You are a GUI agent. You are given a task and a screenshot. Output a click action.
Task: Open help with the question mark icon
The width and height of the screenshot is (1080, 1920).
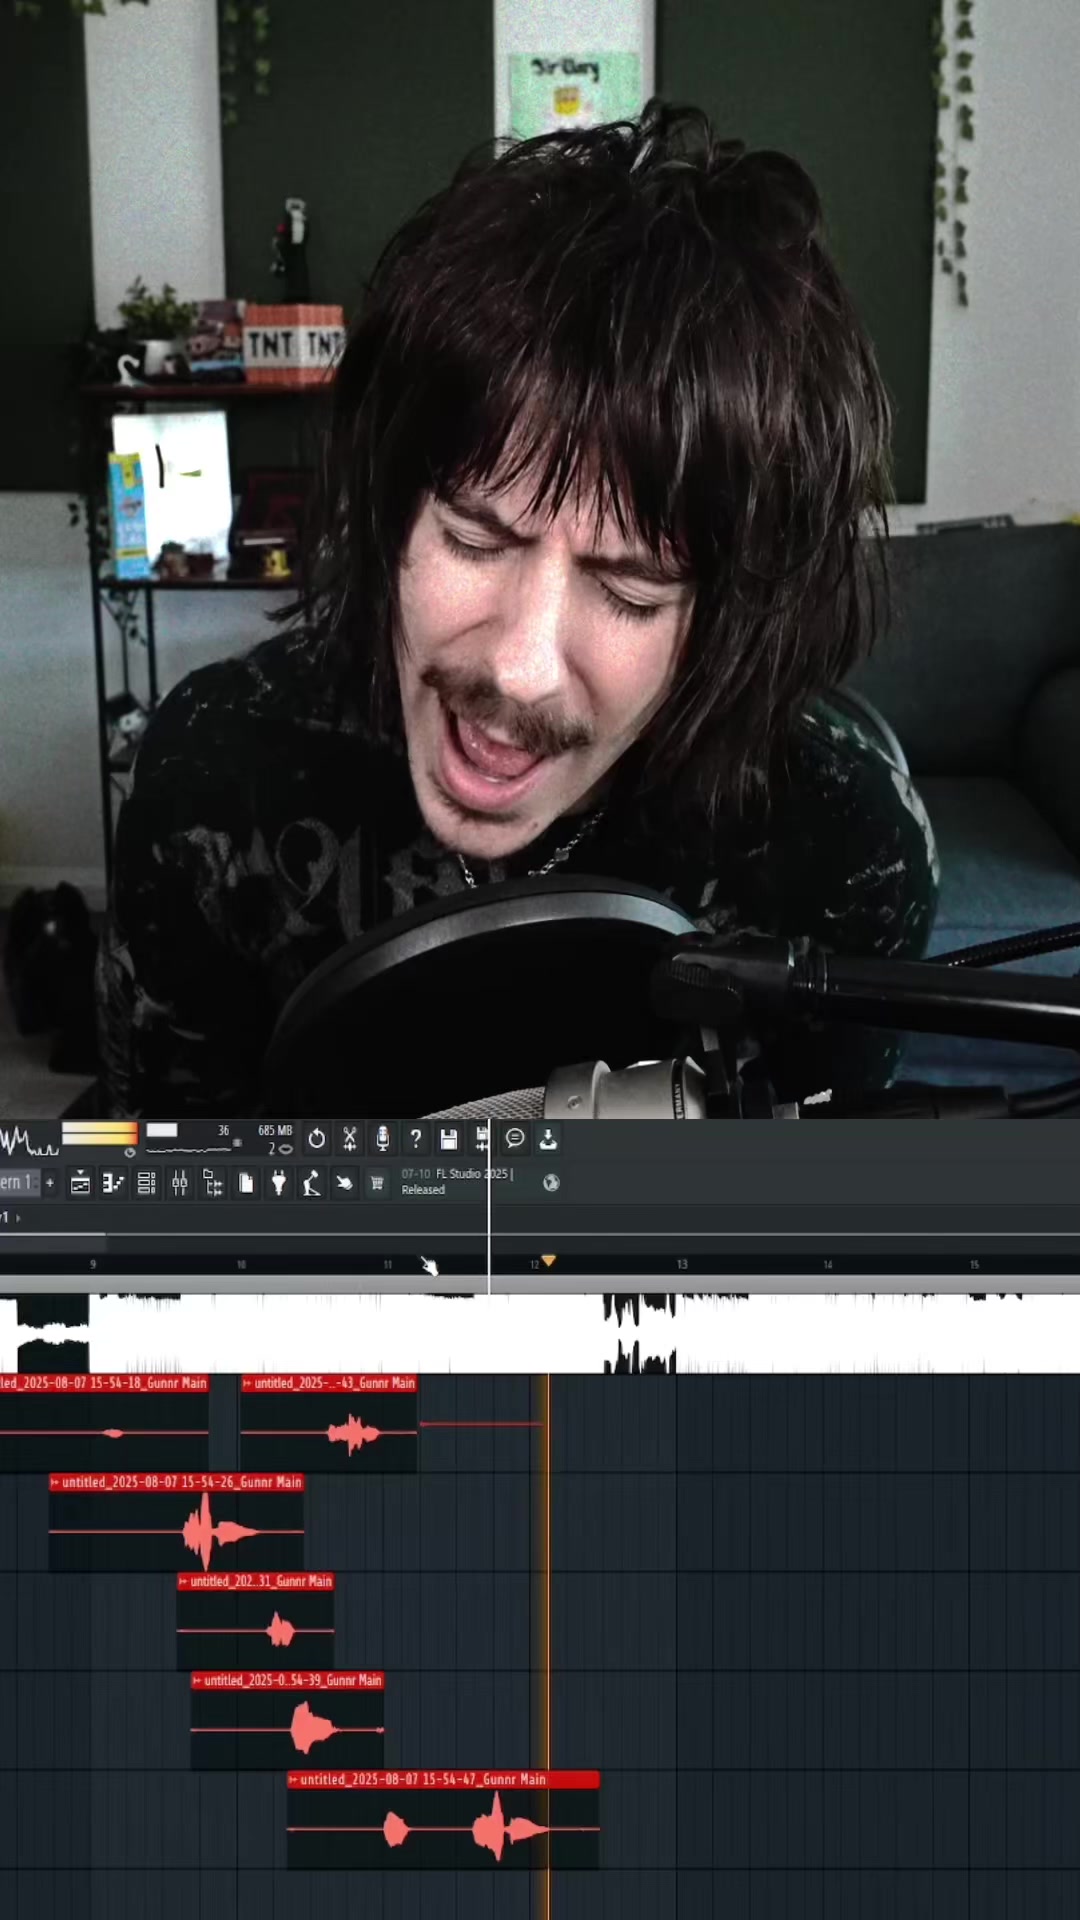tap(416, 1138)
